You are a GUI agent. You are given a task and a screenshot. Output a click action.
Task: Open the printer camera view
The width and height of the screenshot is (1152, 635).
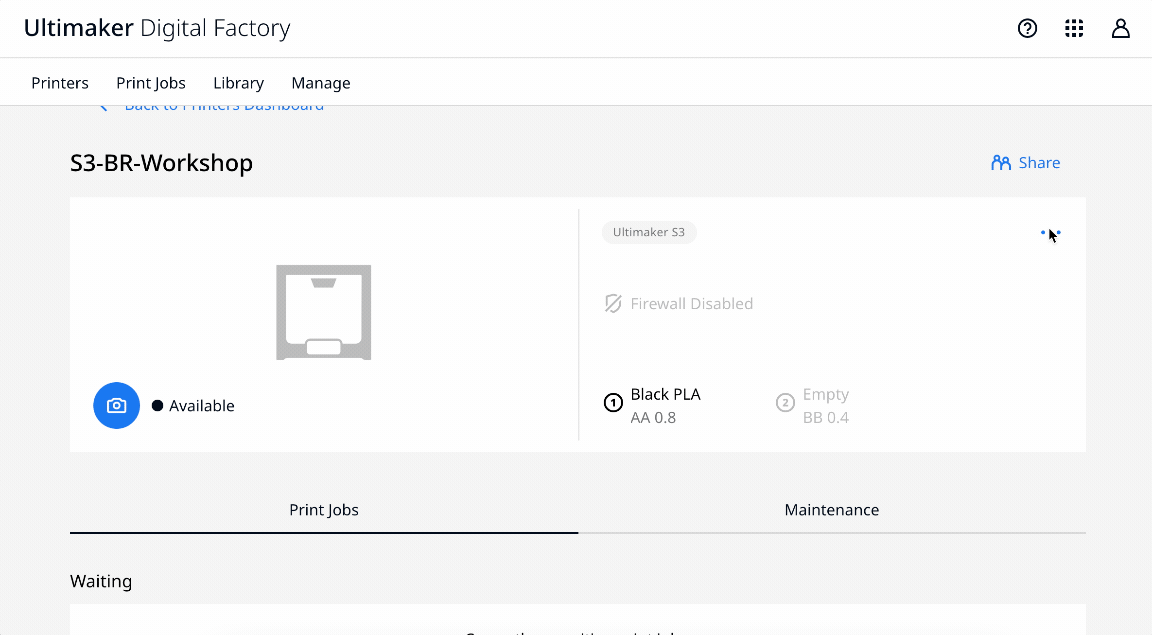tap(116, 405)
